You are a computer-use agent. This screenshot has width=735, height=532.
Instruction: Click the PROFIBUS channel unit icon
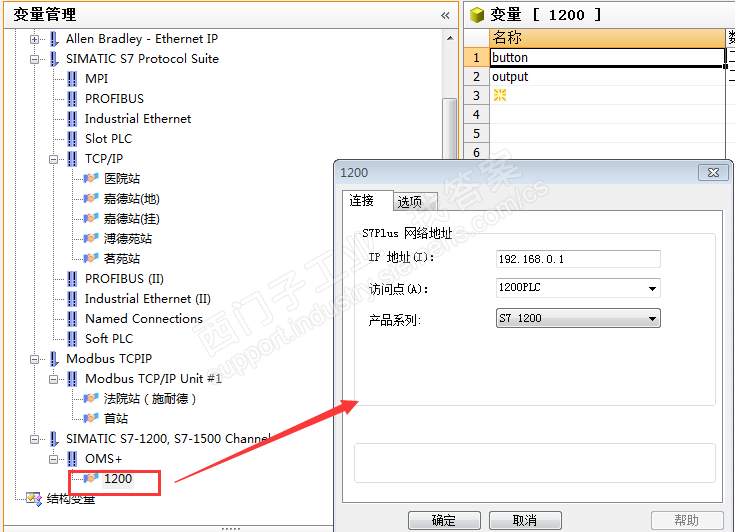[72, 99]
